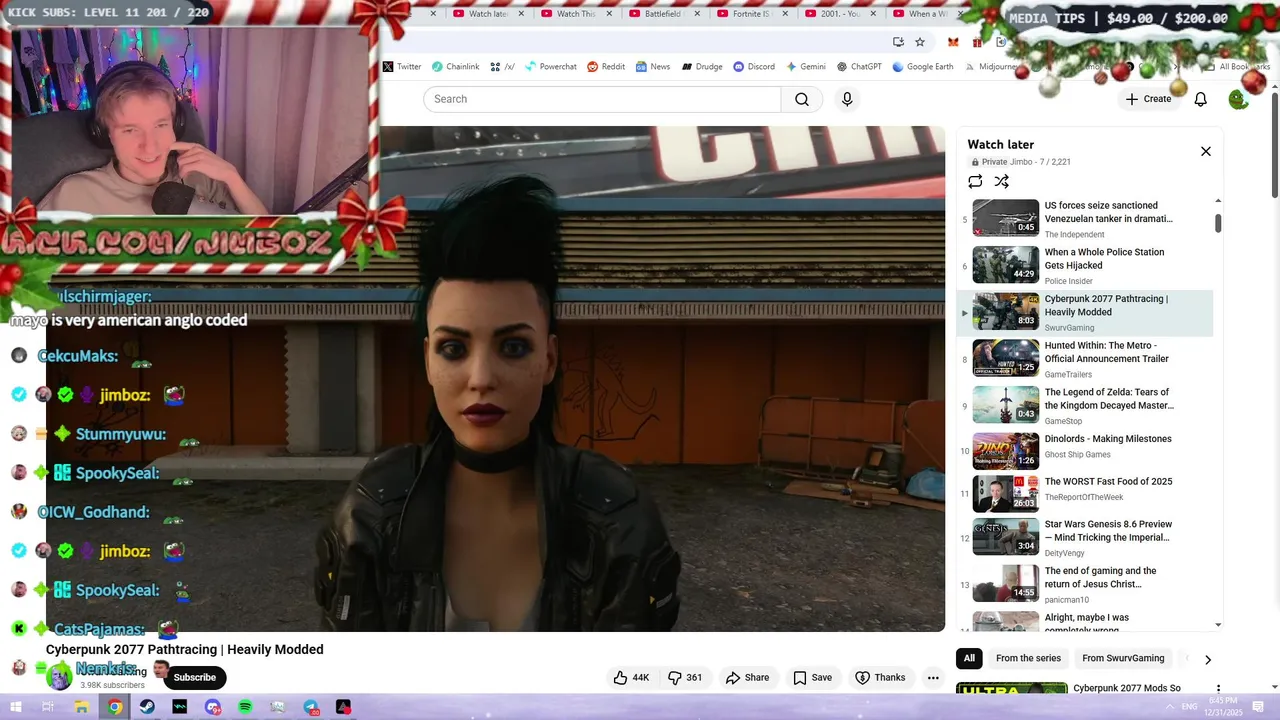This screenshot has width=1280, height=720.
Task: Open the Reddit bookmark
Action: point(606,67)
